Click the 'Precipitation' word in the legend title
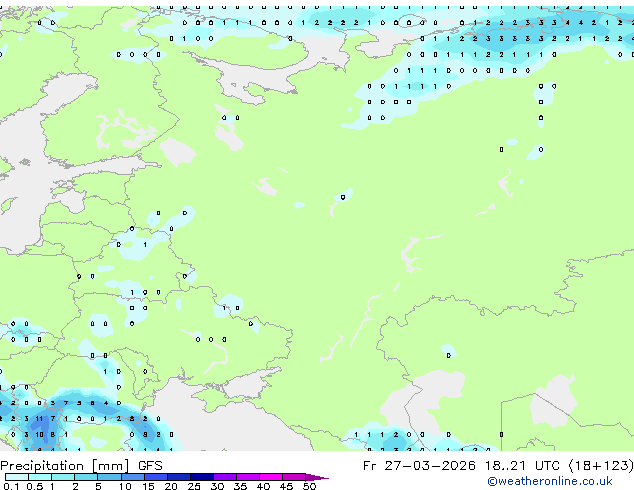 coord(42,466)
